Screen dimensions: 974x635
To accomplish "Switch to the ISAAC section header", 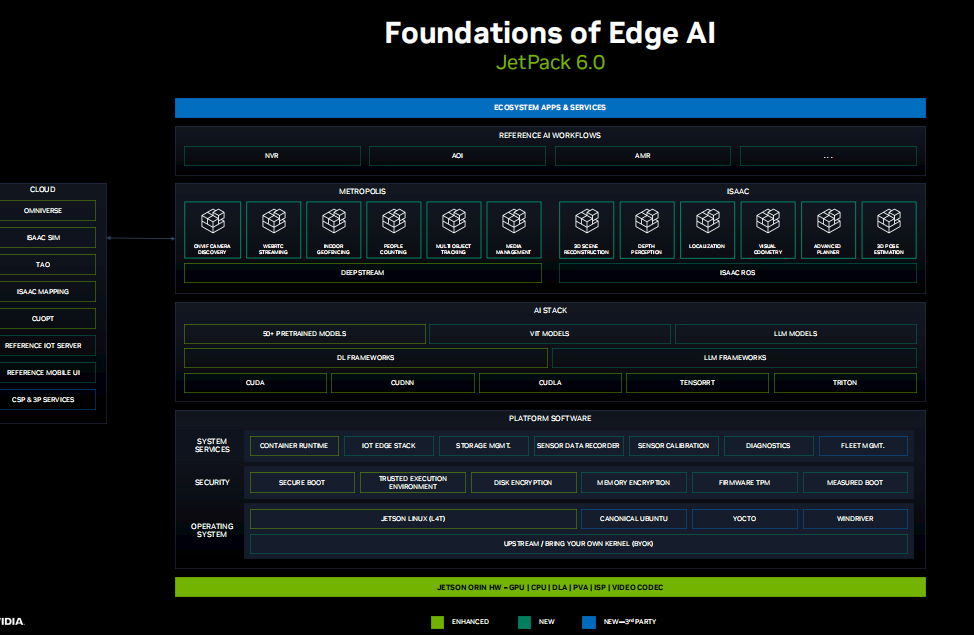I will point(737,191).
